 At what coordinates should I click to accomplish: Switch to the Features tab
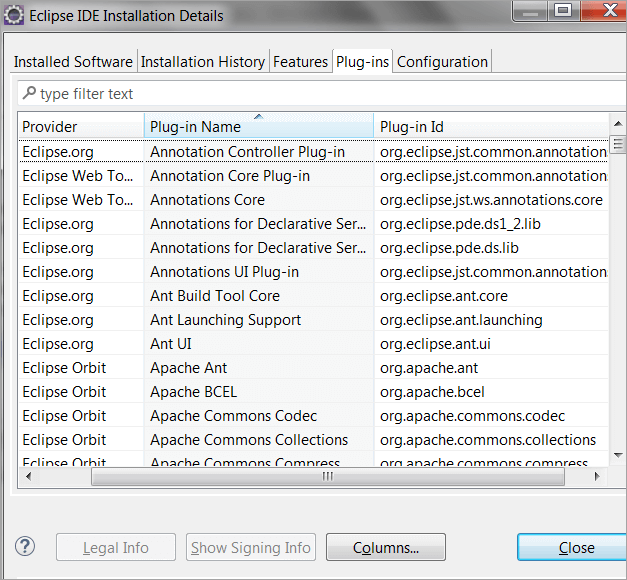(300, 62)
